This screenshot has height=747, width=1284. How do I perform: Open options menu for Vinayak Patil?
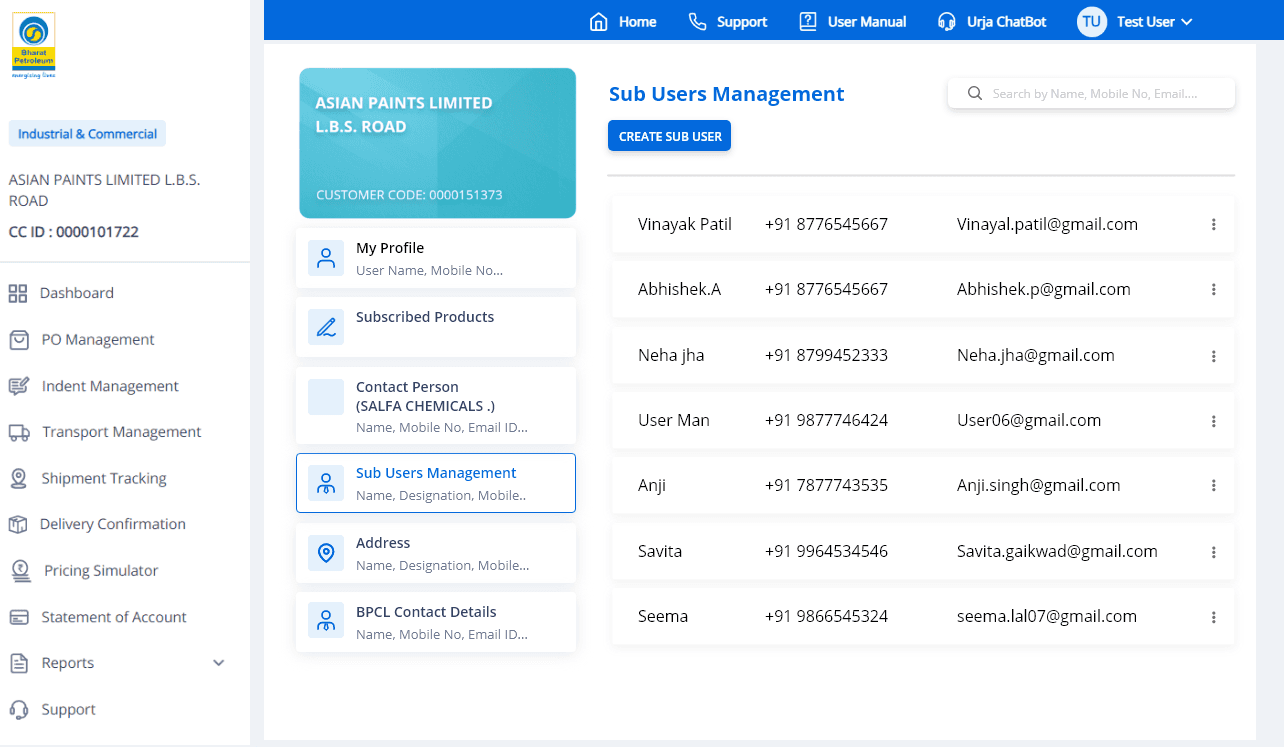click(1213, 225)
